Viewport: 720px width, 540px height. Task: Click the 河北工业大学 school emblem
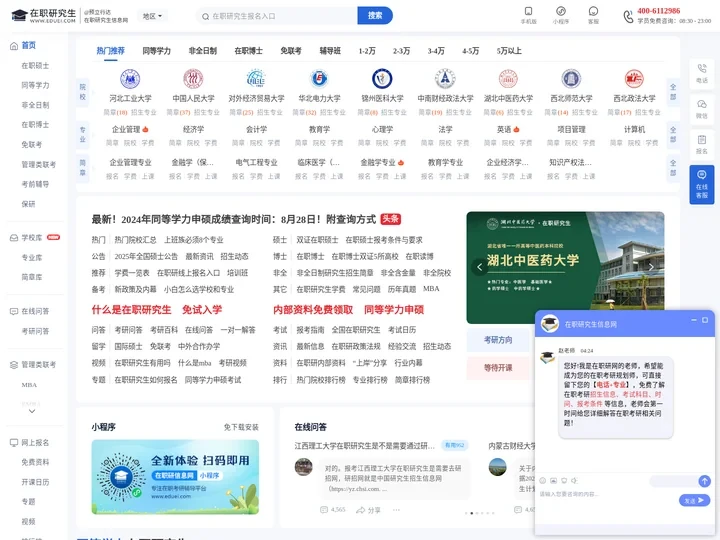[130, 79]
